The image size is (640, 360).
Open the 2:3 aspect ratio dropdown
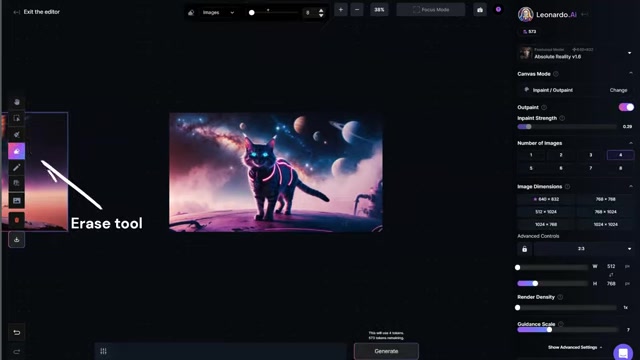584,249
